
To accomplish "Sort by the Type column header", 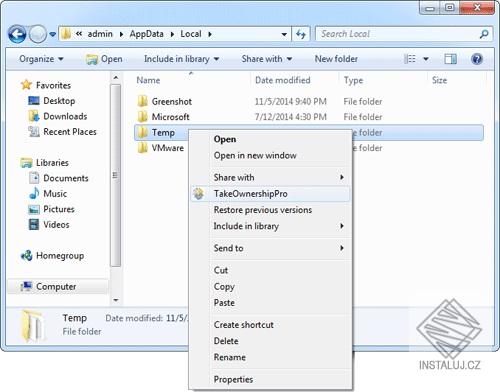I will [x=353, y=80].
